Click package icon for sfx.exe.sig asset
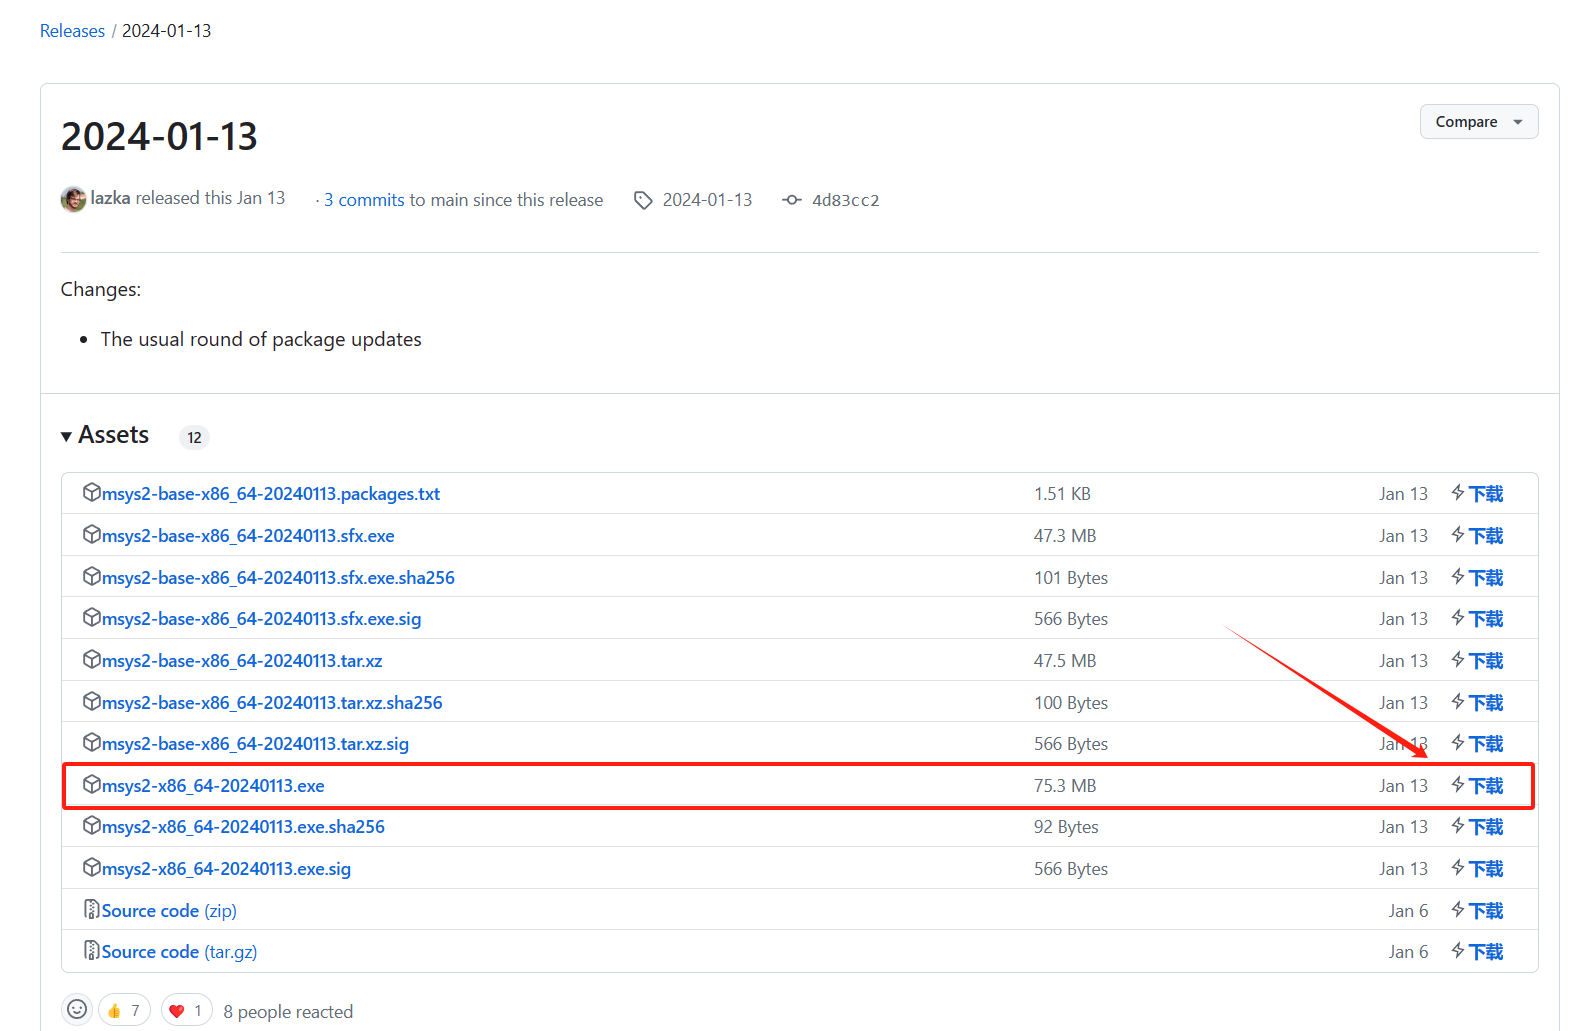 [x=92, y=617]
